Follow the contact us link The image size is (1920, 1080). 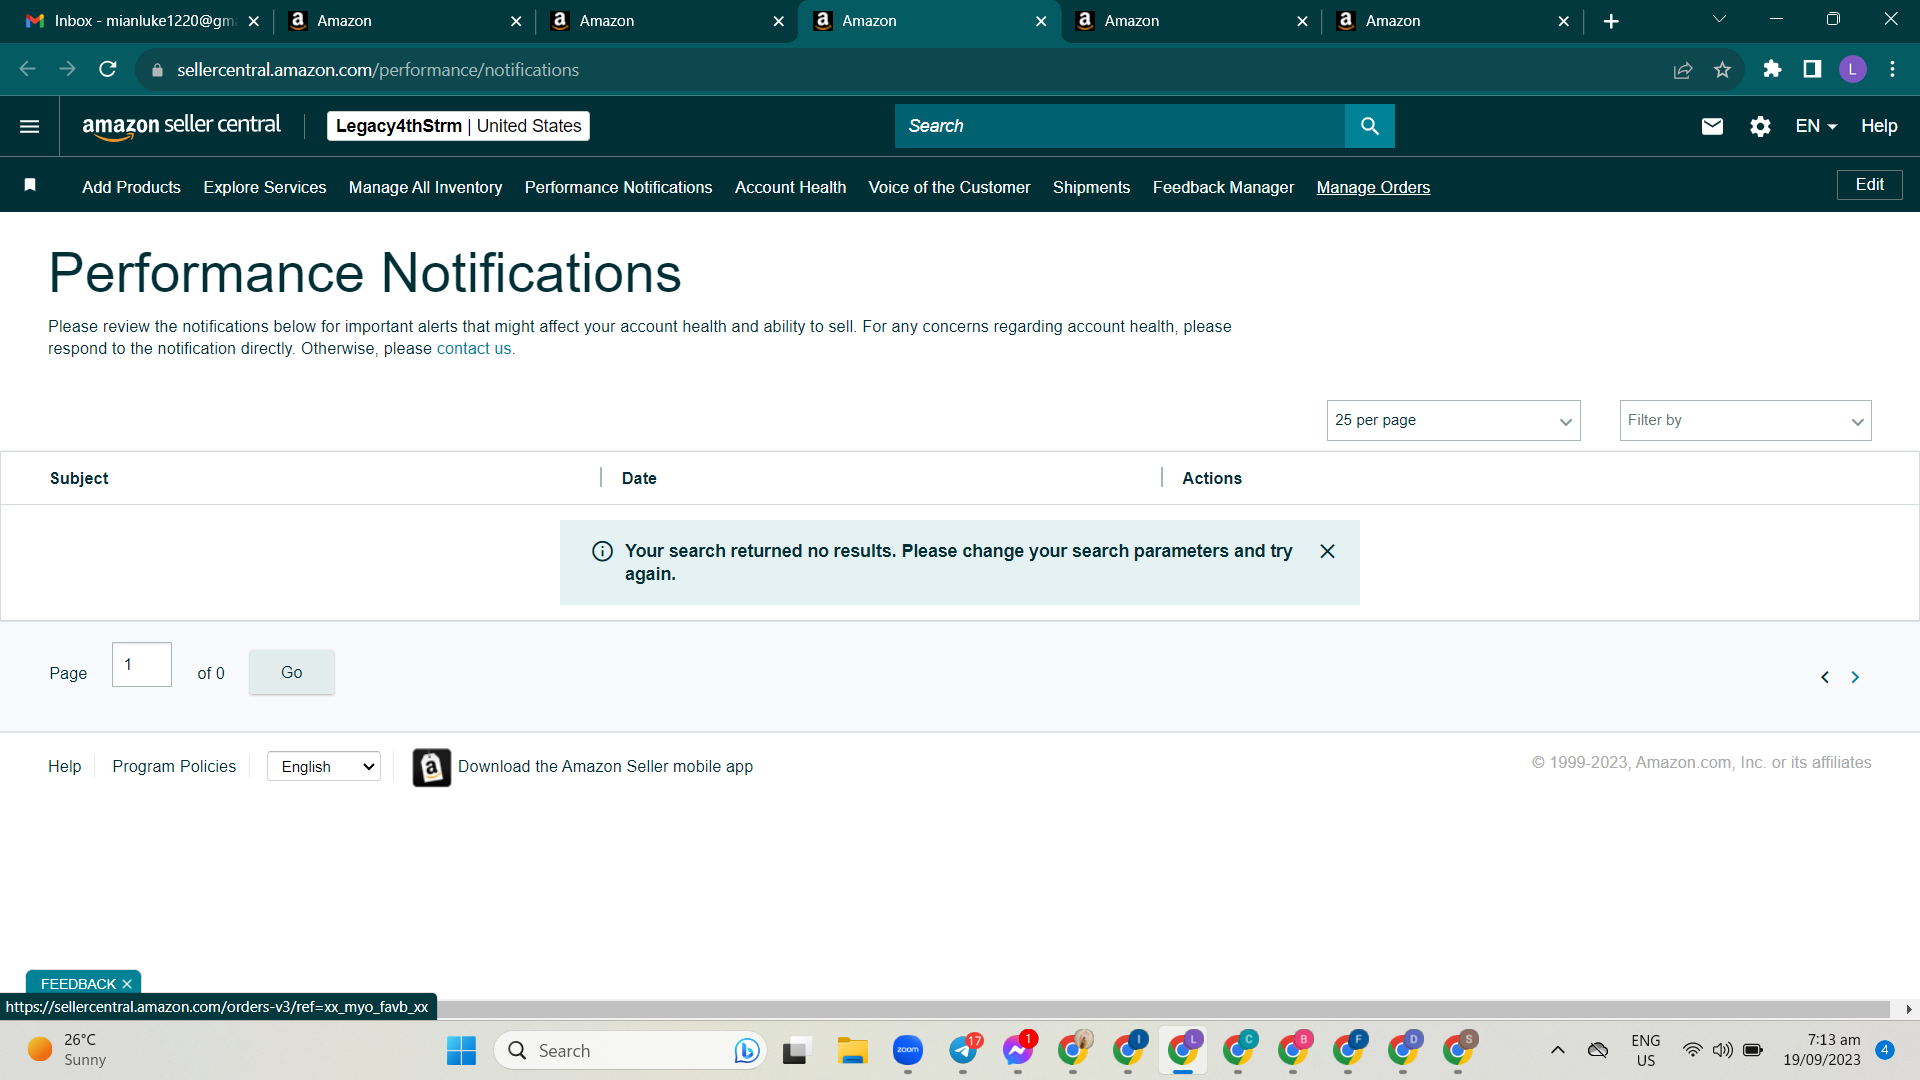[474, 349]
